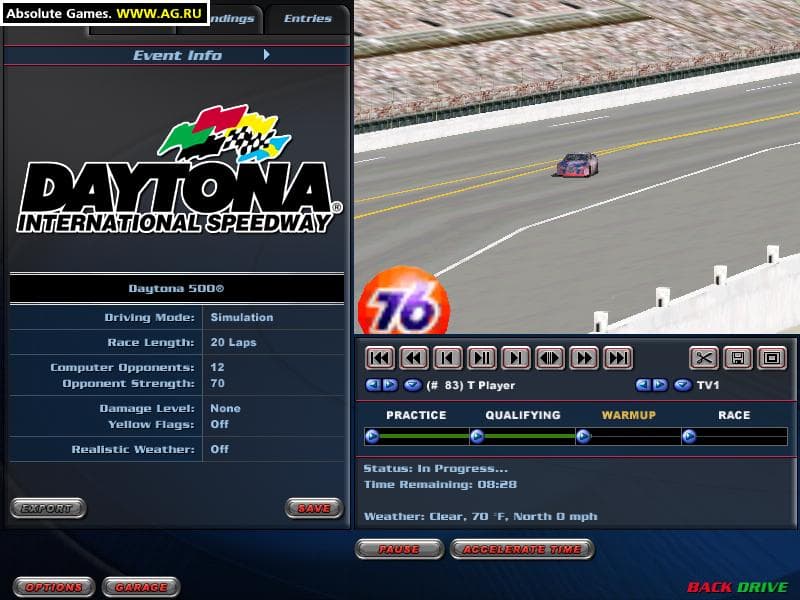Image resolution: width=800 pixels, height=600 pixels.
Task: Fast forward the replay
Action: (584, 358)
